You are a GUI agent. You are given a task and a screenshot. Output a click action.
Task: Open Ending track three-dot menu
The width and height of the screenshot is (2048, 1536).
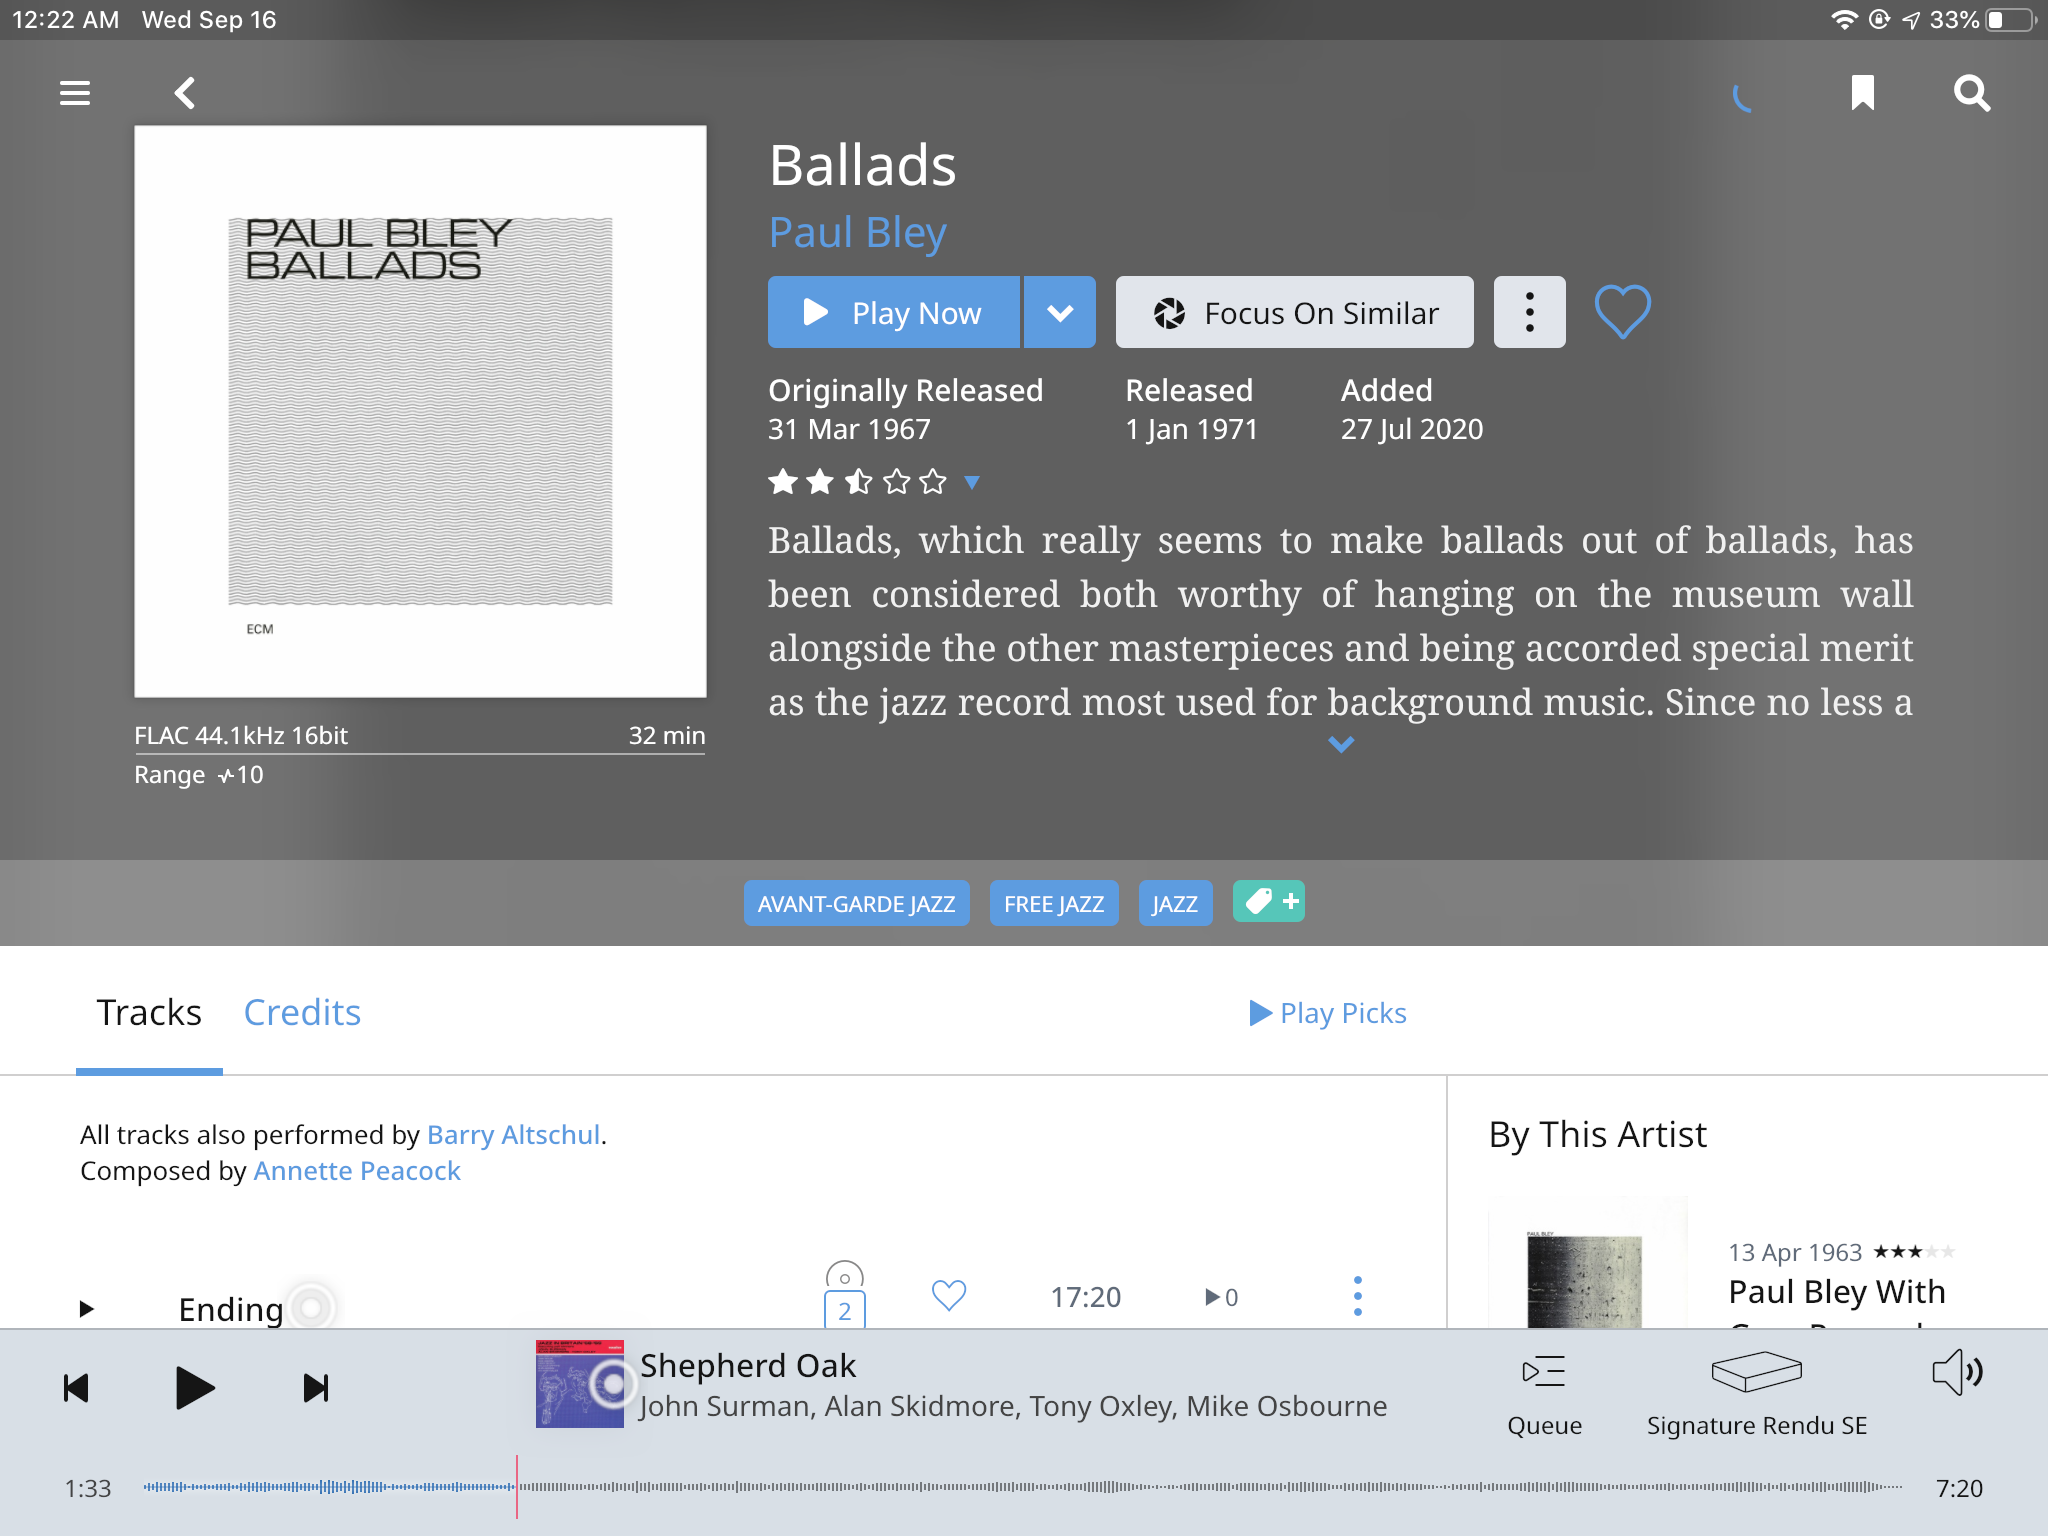pyautogui.click(x=1357, y=1296)
